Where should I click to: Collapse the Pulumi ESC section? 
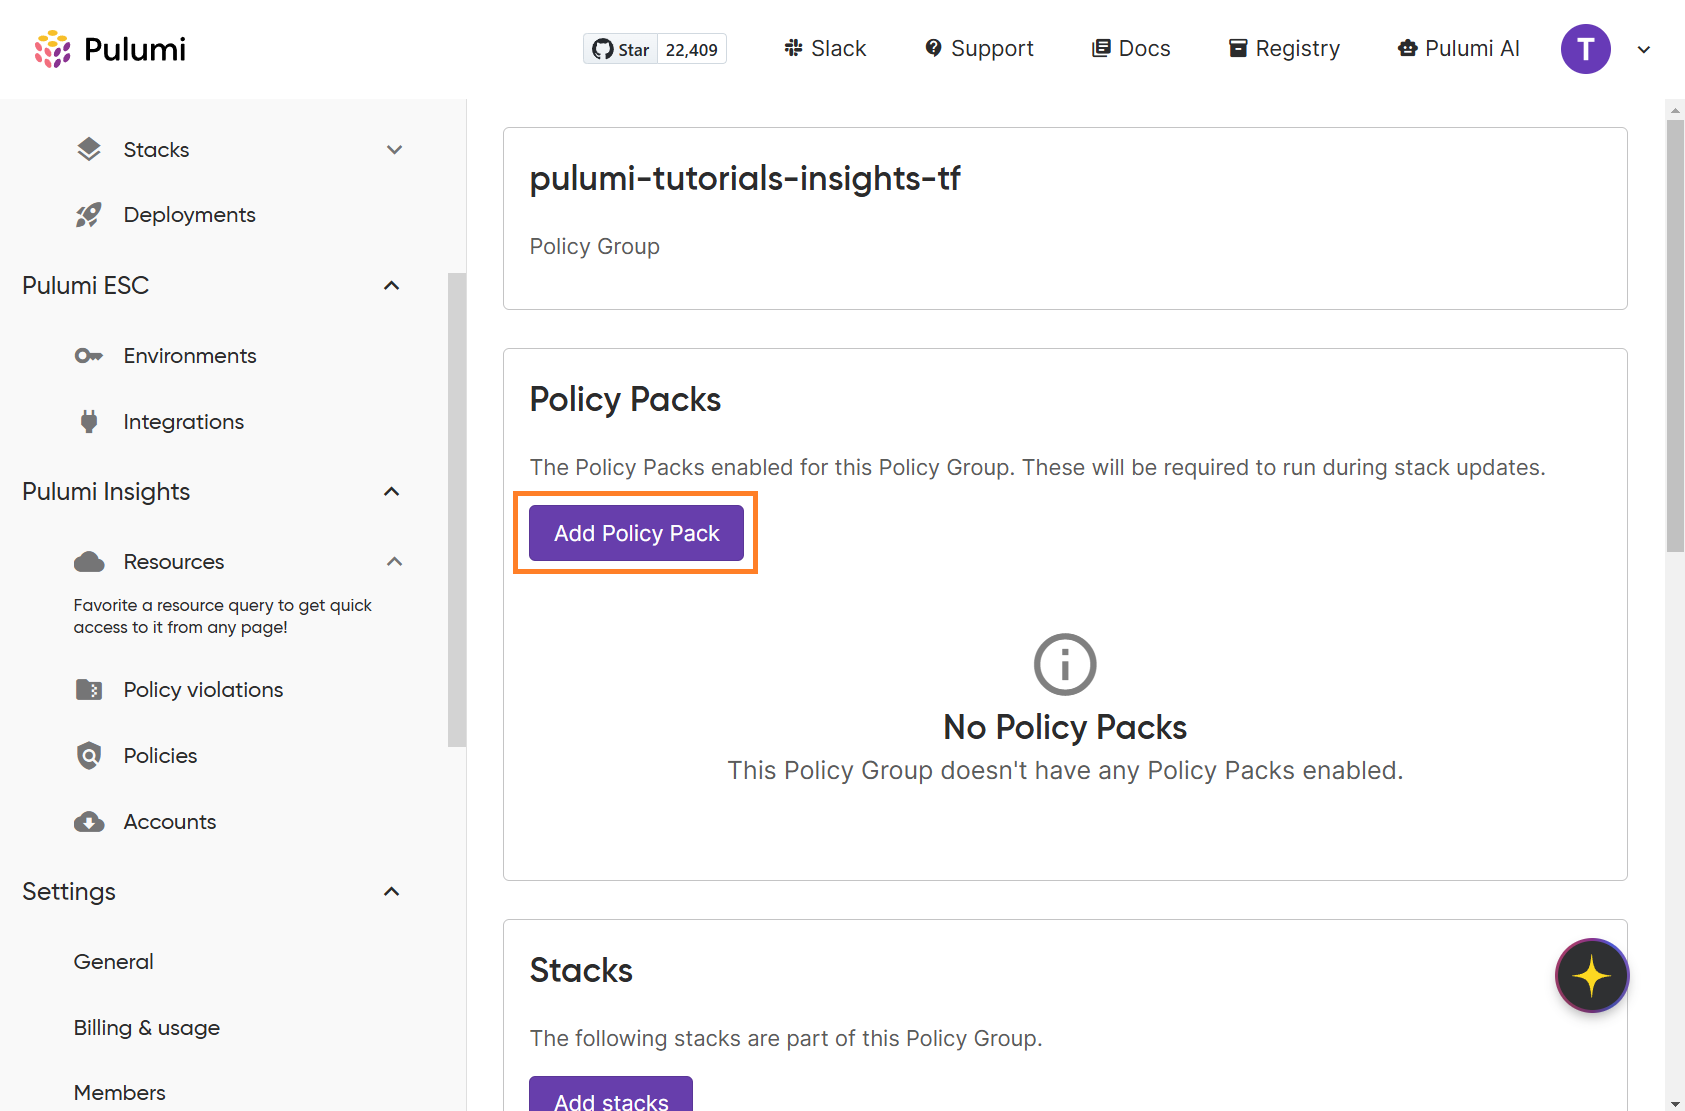pyautogui.click(x=392, y=286)
